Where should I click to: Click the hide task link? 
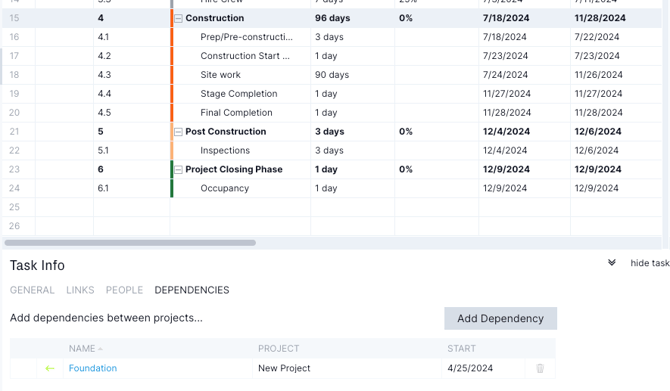coord(650,263)
